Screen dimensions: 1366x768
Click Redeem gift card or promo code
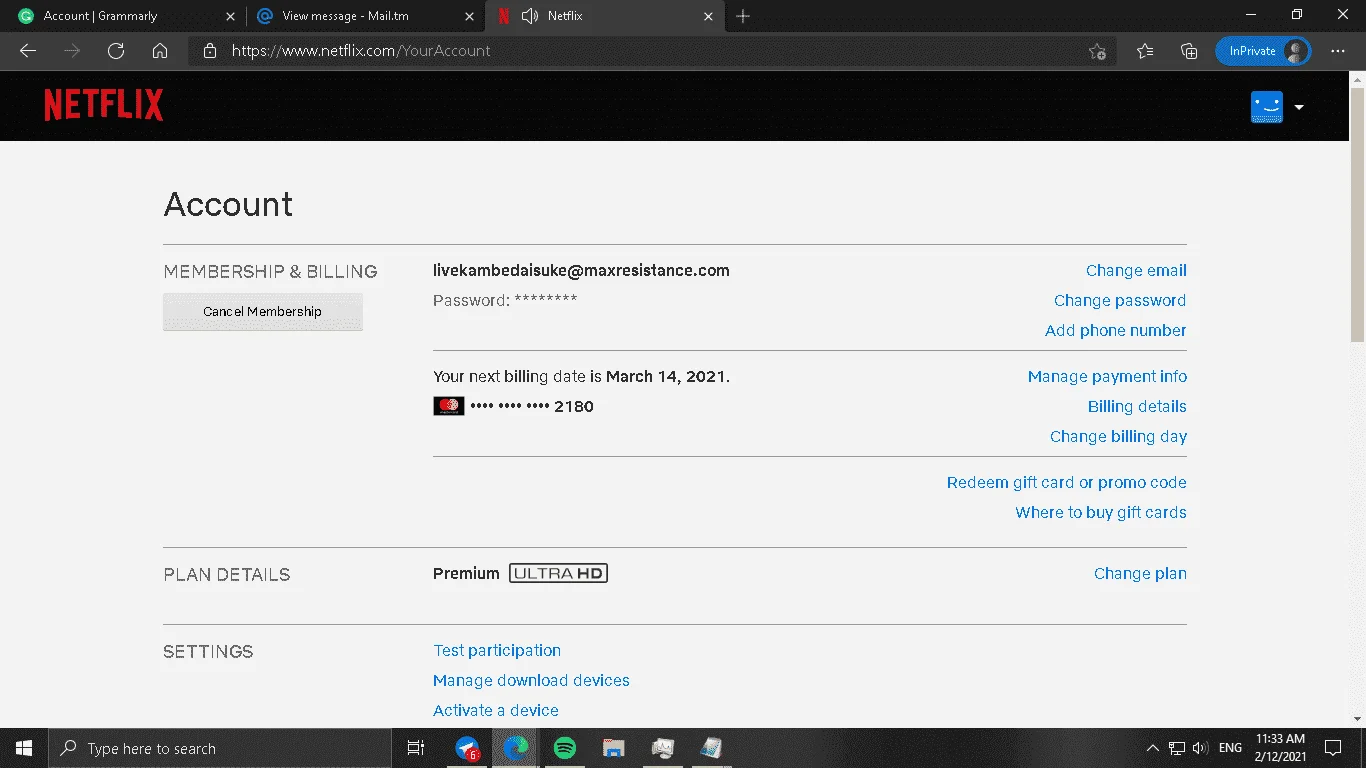pos(1067,483)
